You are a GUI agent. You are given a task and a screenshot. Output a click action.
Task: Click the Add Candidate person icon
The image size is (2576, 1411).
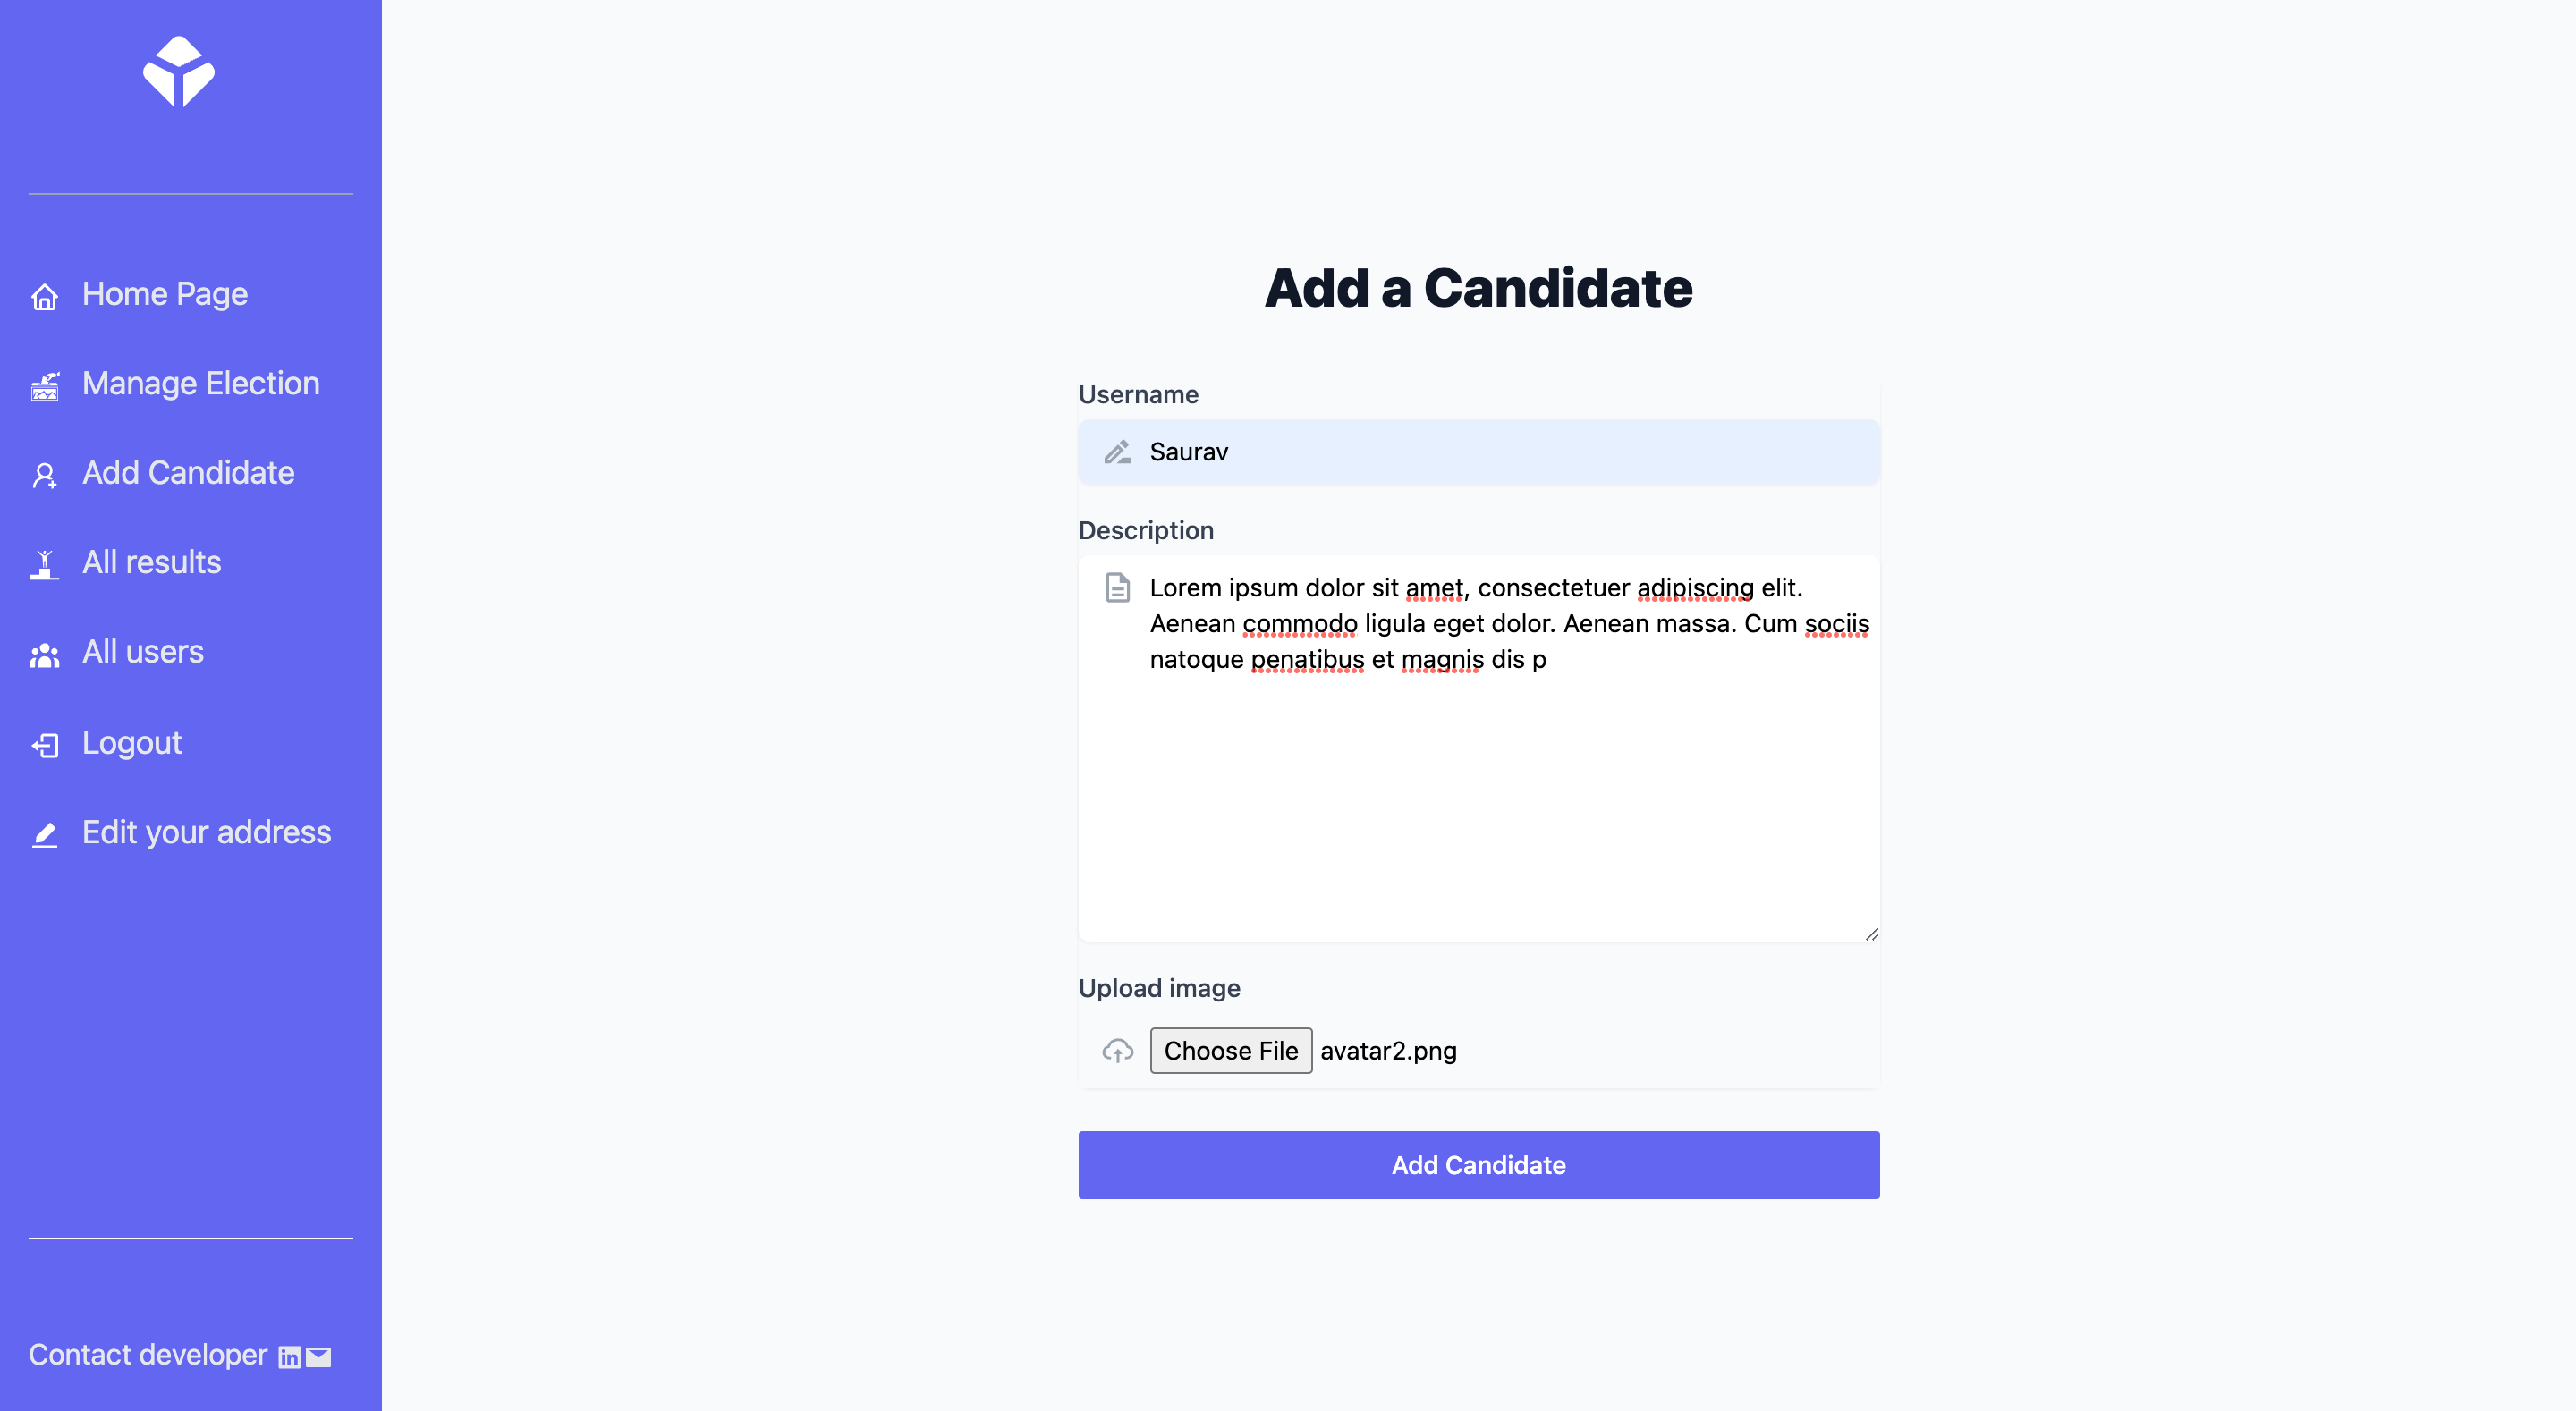(x=45, y=476)
